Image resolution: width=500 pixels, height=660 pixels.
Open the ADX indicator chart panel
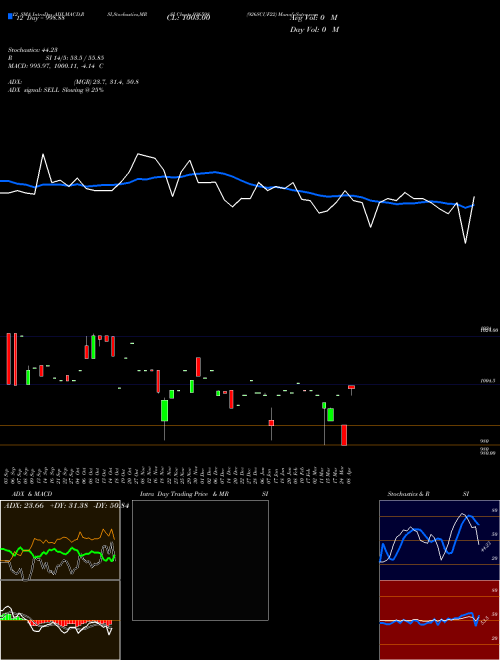(60, 540)
